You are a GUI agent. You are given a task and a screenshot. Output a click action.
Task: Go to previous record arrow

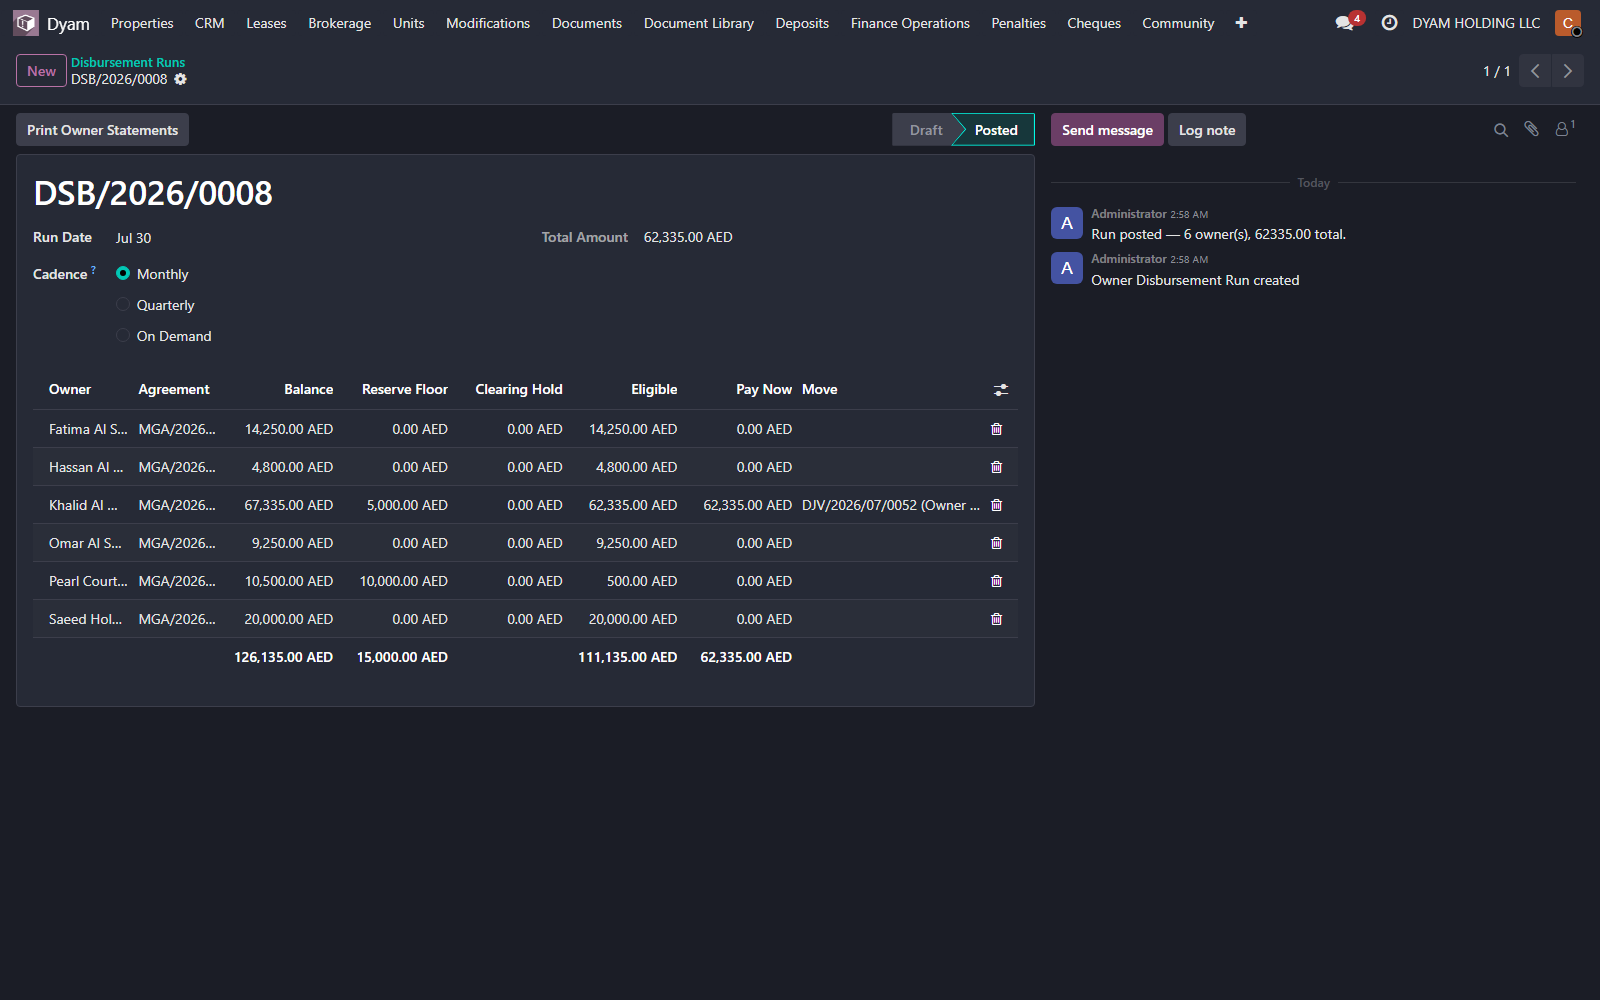1535,71
